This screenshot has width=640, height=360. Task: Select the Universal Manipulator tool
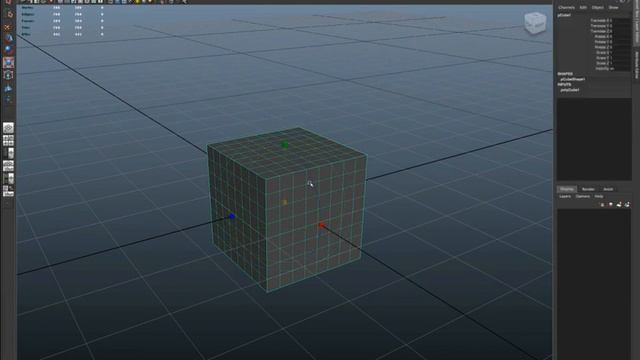(9, 75)
